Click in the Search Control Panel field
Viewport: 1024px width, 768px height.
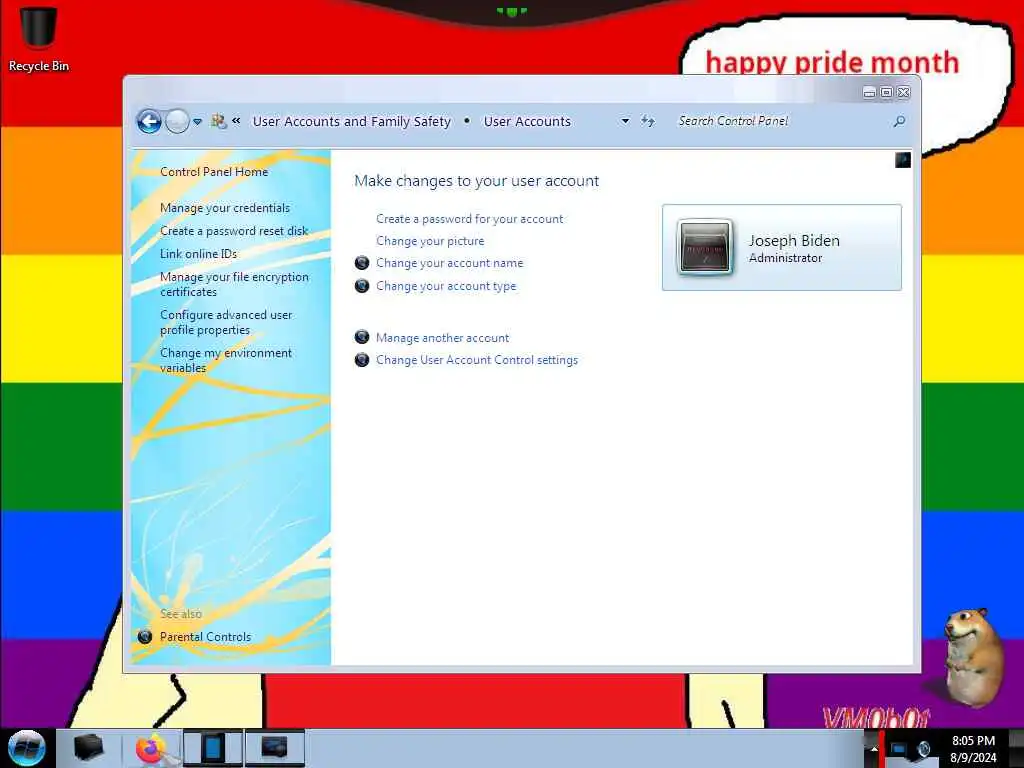780,121
